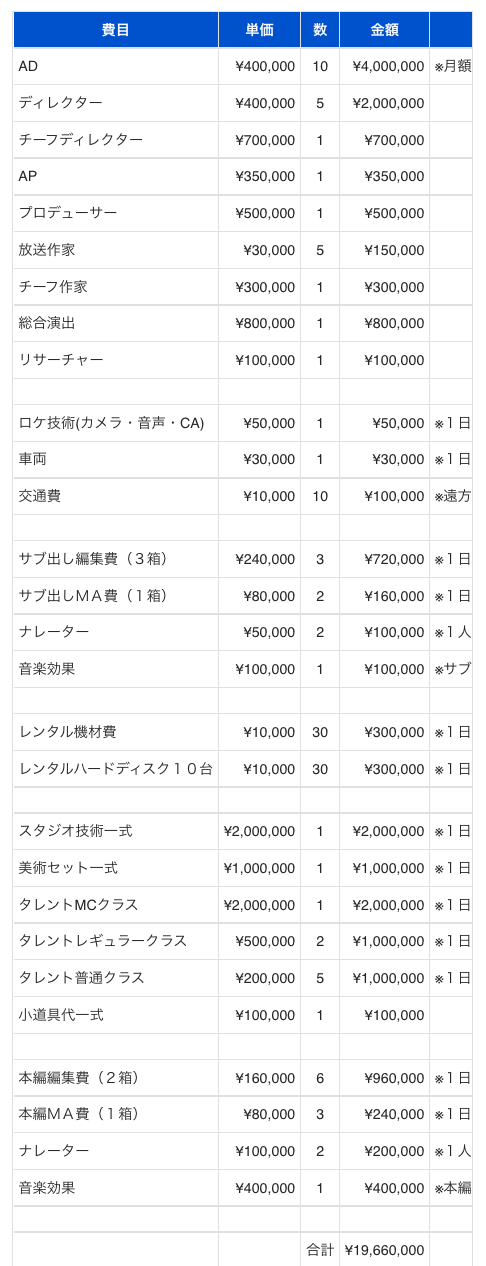Click the total ¥19,660,000 cell
The image size is (486, 1266).
(385, 1250)
